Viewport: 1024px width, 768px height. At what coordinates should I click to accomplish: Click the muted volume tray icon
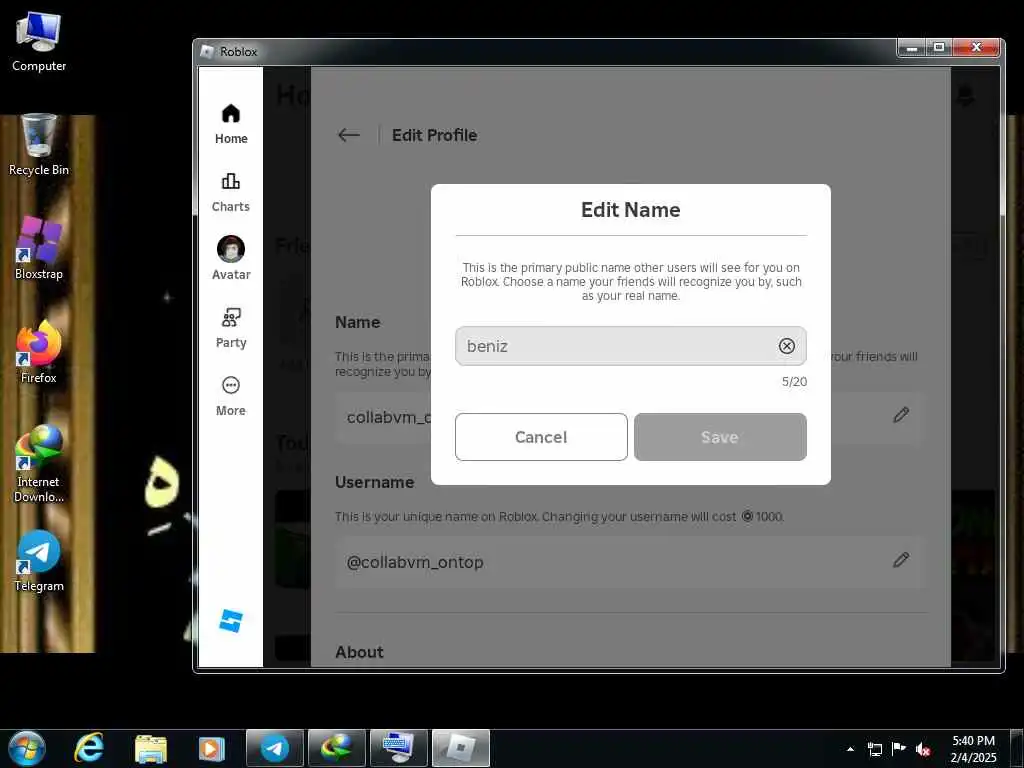point(923,749)
